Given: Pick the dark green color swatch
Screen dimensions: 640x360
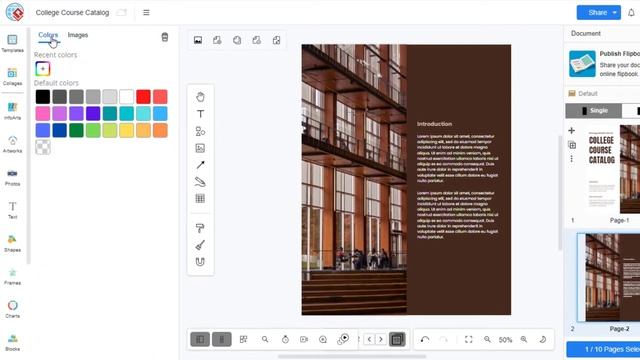Looking at the screenshot, I should pos(76,130).
